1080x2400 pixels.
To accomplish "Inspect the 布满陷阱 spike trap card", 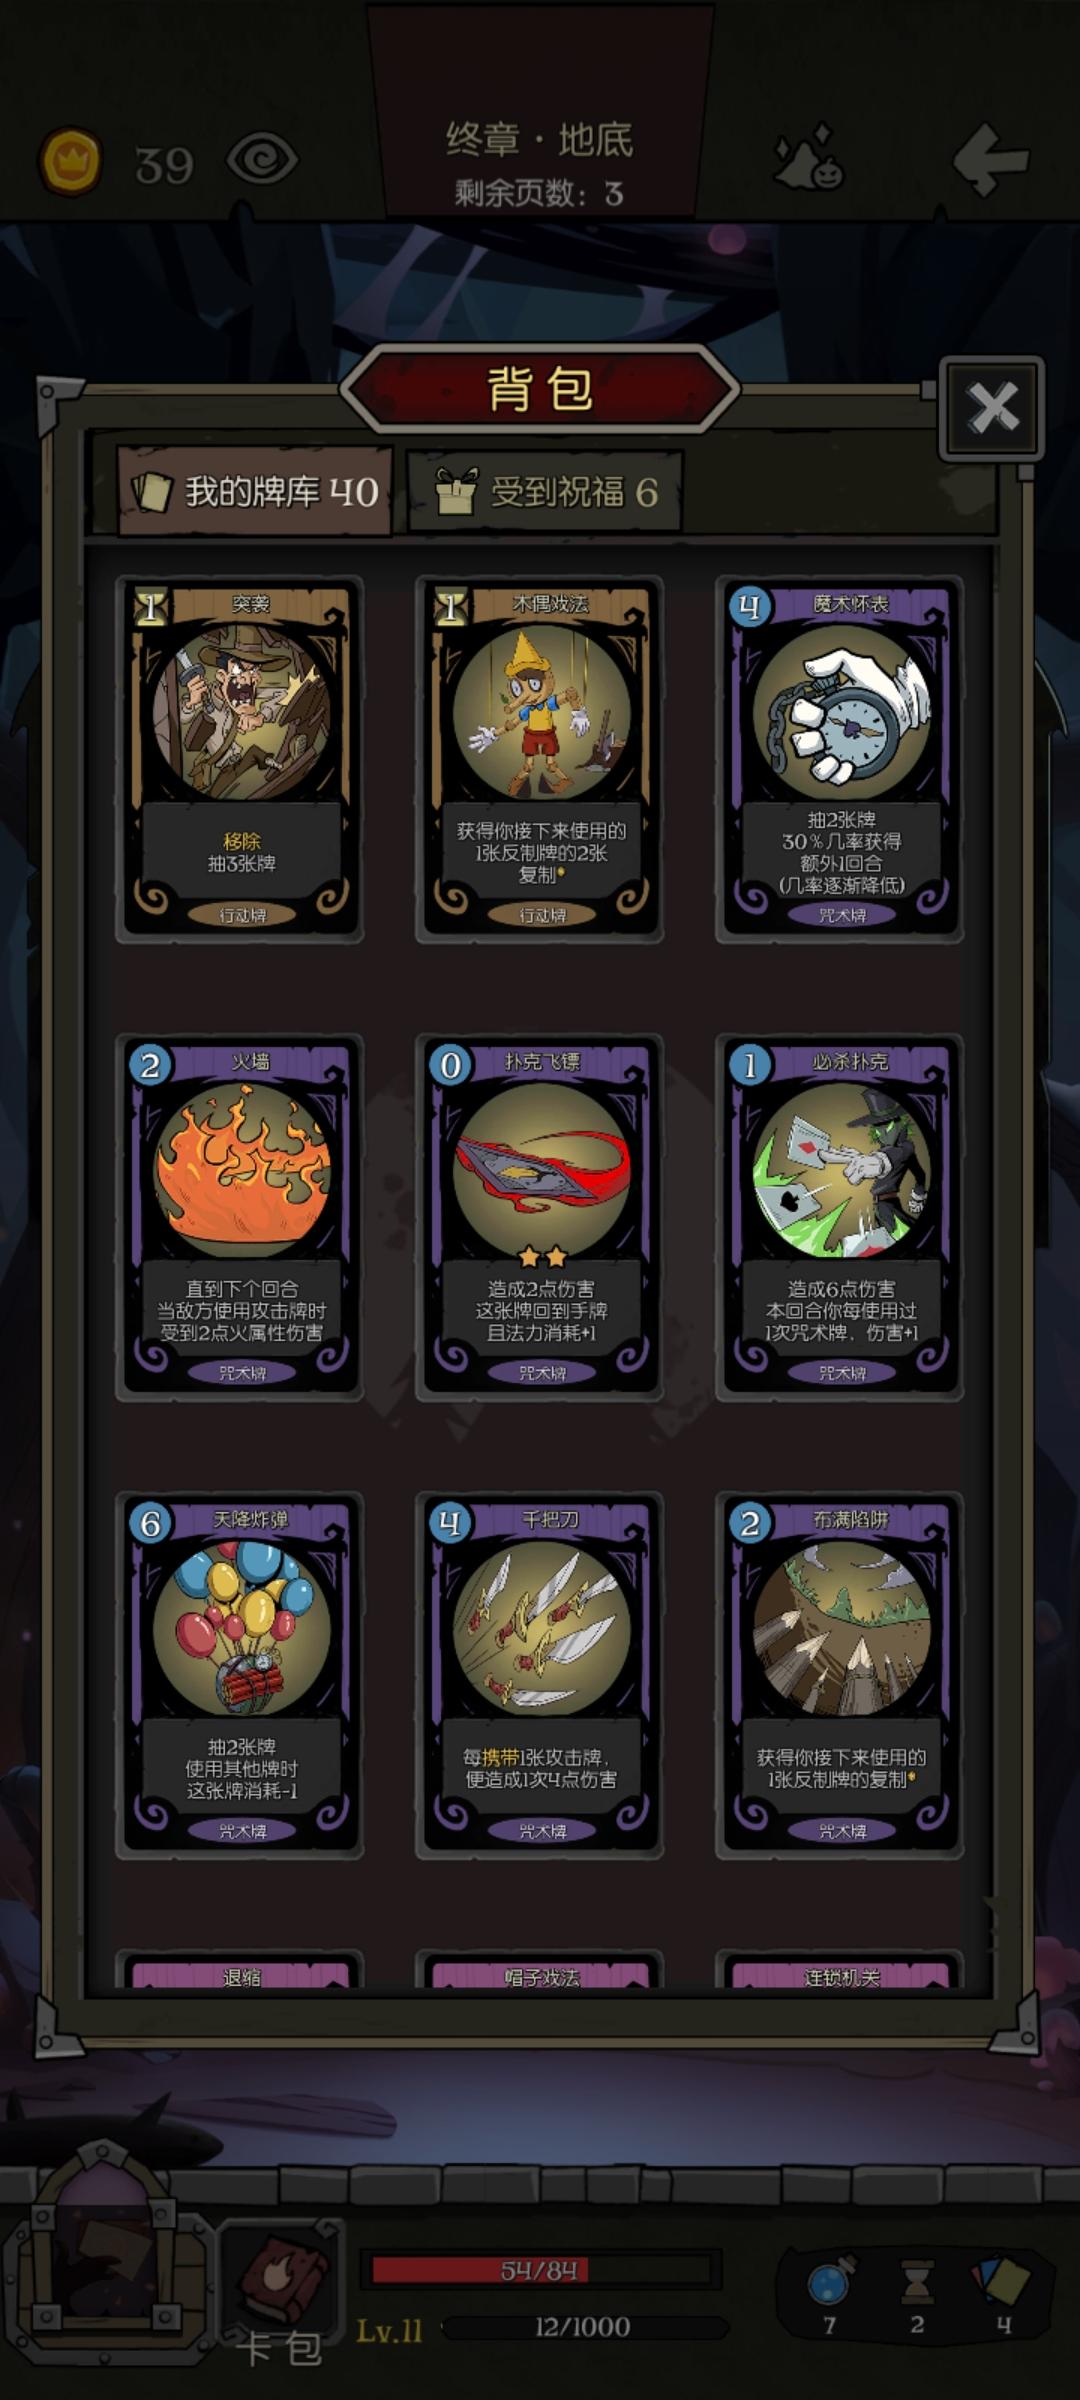I will (x=840, y=1675).
